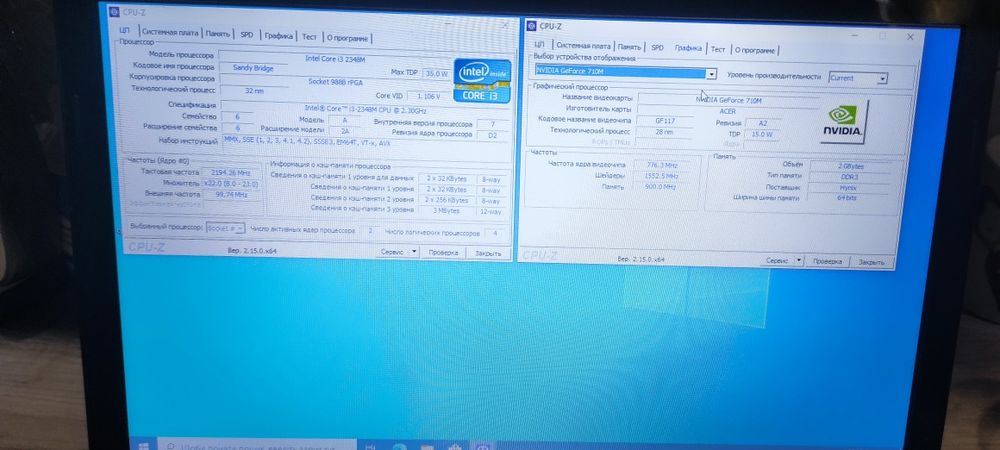Open Память tab in right CPU-Z window
This screenshot has width=1000, height=450.
629,47
